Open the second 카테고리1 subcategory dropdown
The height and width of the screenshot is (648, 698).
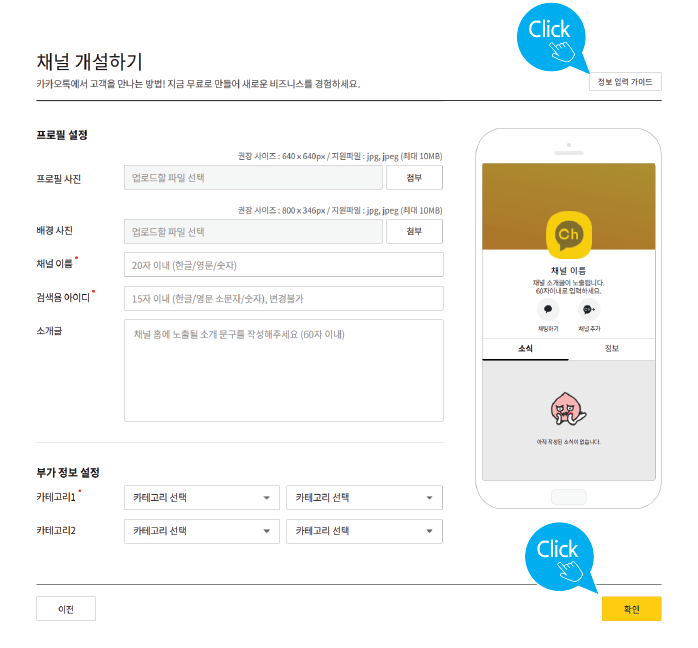click(364, 498)
